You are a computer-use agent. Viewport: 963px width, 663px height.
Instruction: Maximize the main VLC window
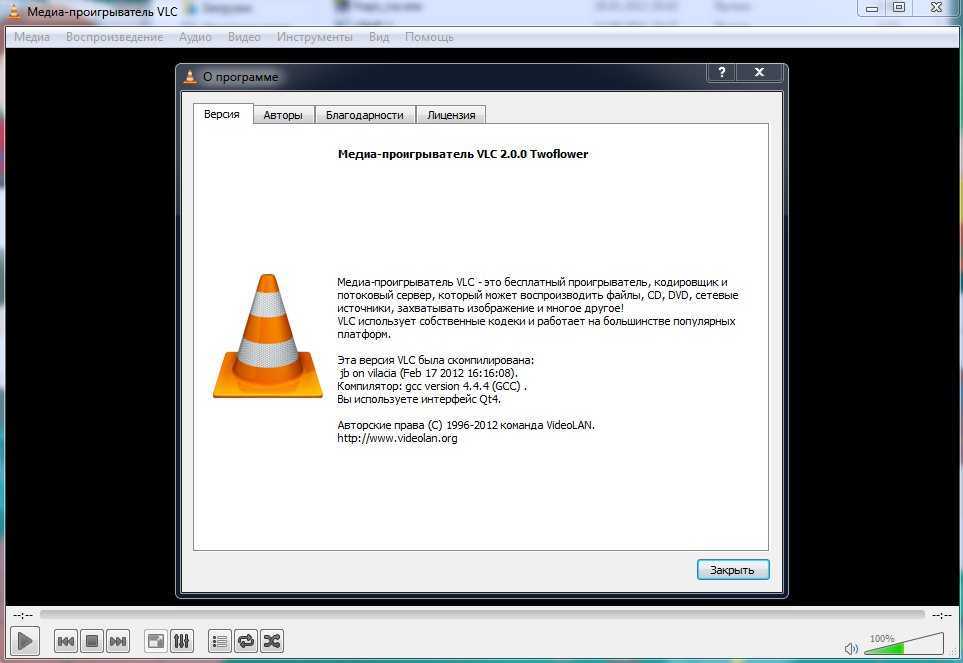[899, 8]
